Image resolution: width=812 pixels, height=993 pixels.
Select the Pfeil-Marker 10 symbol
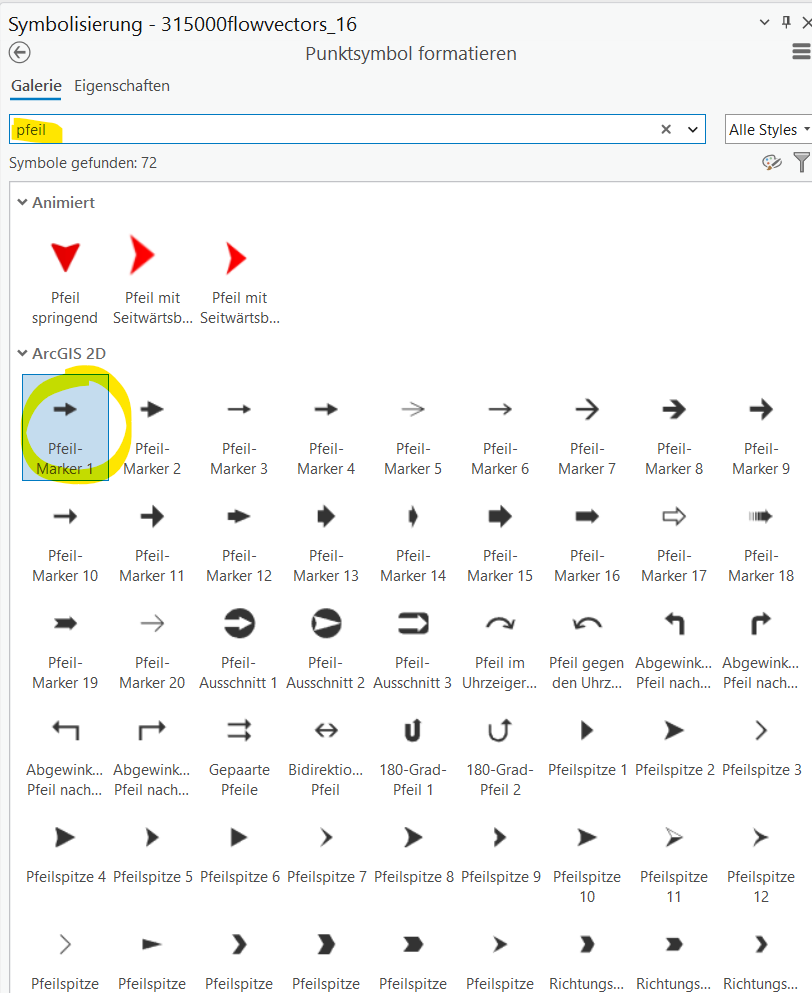click(65, 535)
